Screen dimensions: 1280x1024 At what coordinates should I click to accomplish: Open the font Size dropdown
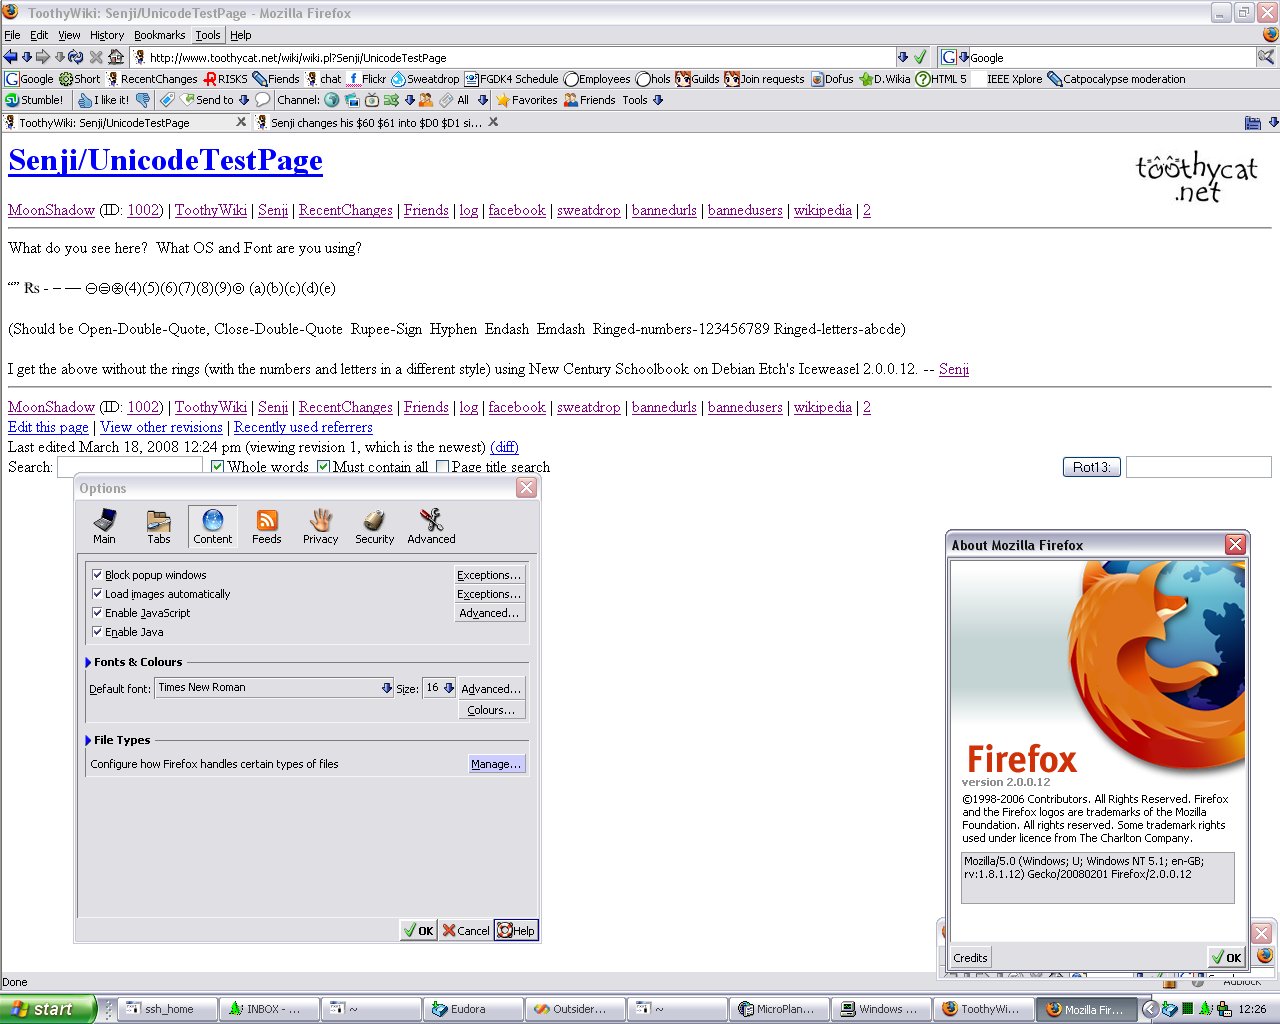point(439,688)
